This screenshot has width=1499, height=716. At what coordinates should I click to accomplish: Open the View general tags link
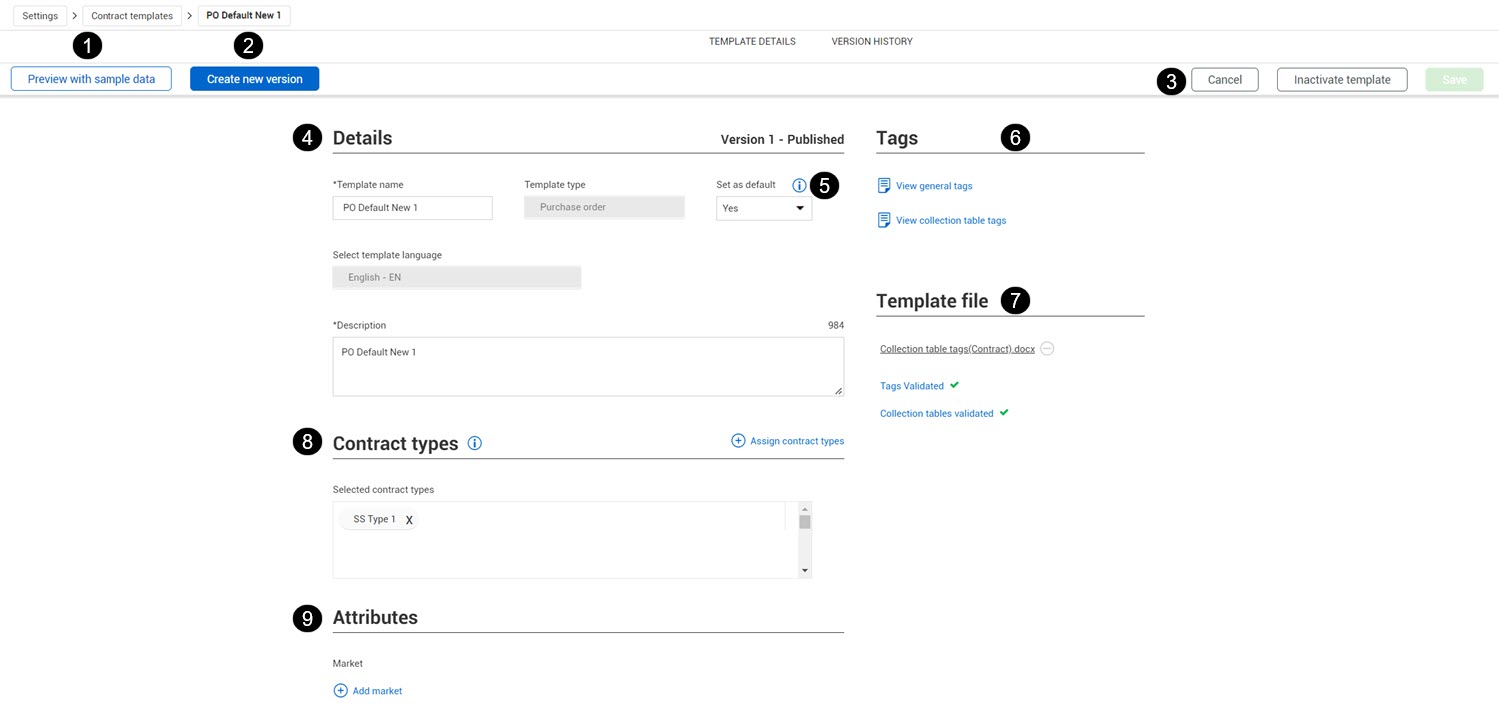tap(934, 186)
